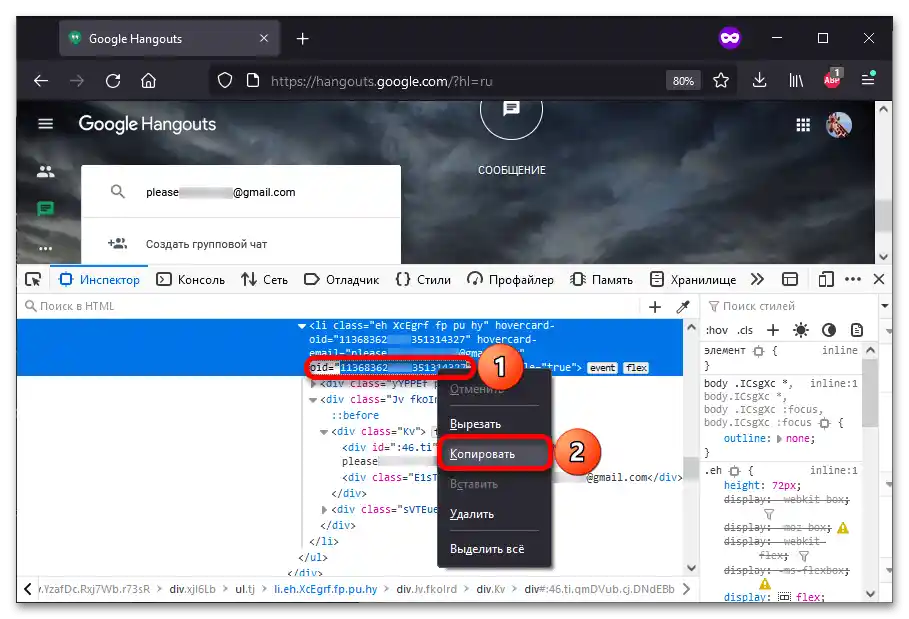The width and height of the screenshot is (909, 619).
Task: Select the element picker tool in DevTools
Action: coord(32,279)
